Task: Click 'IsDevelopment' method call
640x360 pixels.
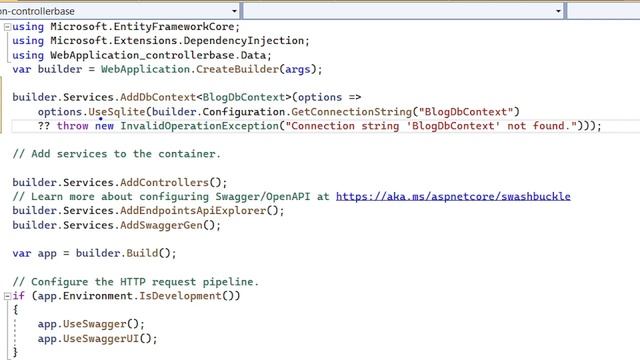Action: pyautogui.click(x=180, y=296)
